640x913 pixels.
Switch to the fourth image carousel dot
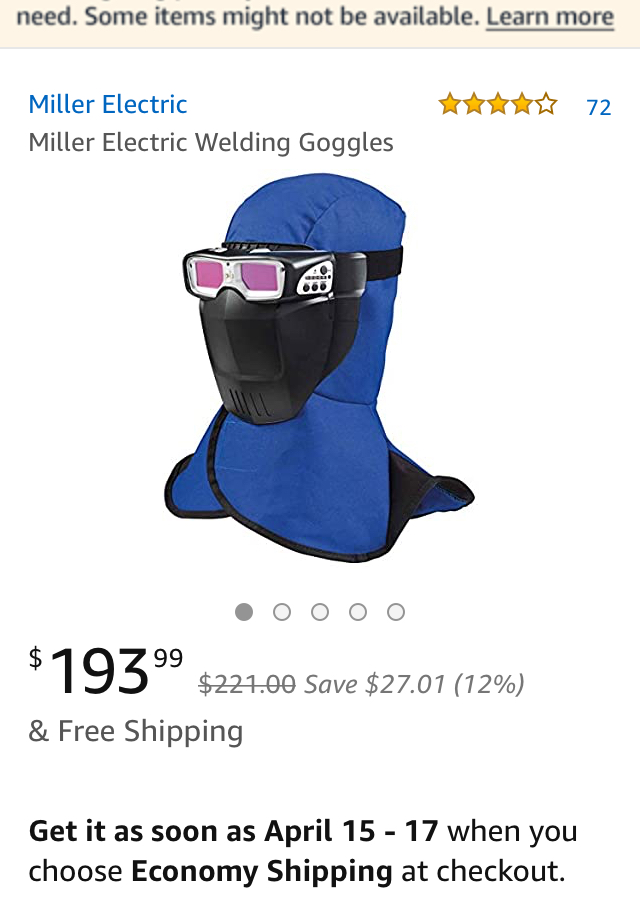358,612
